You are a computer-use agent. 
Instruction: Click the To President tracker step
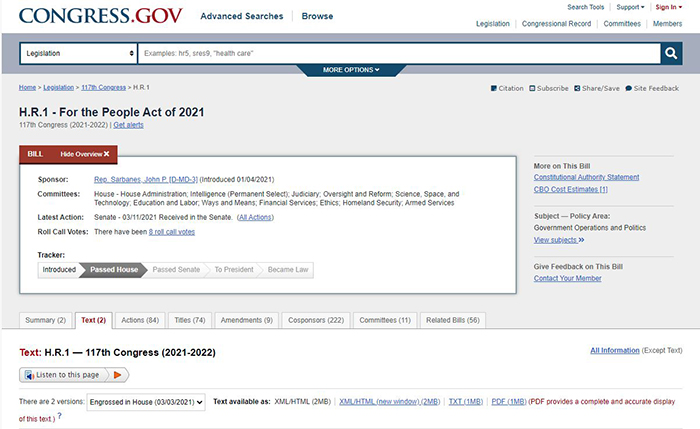tap(234, 270)
